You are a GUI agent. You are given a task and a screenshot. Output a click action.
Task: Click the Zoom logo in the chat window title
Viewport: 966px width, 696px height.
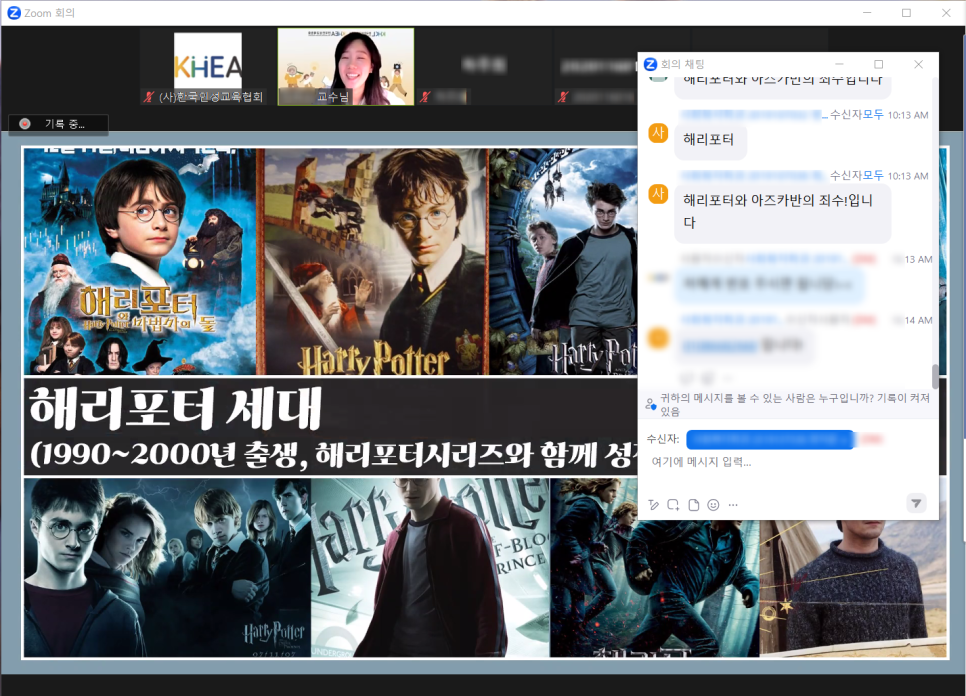pos(650,64)
